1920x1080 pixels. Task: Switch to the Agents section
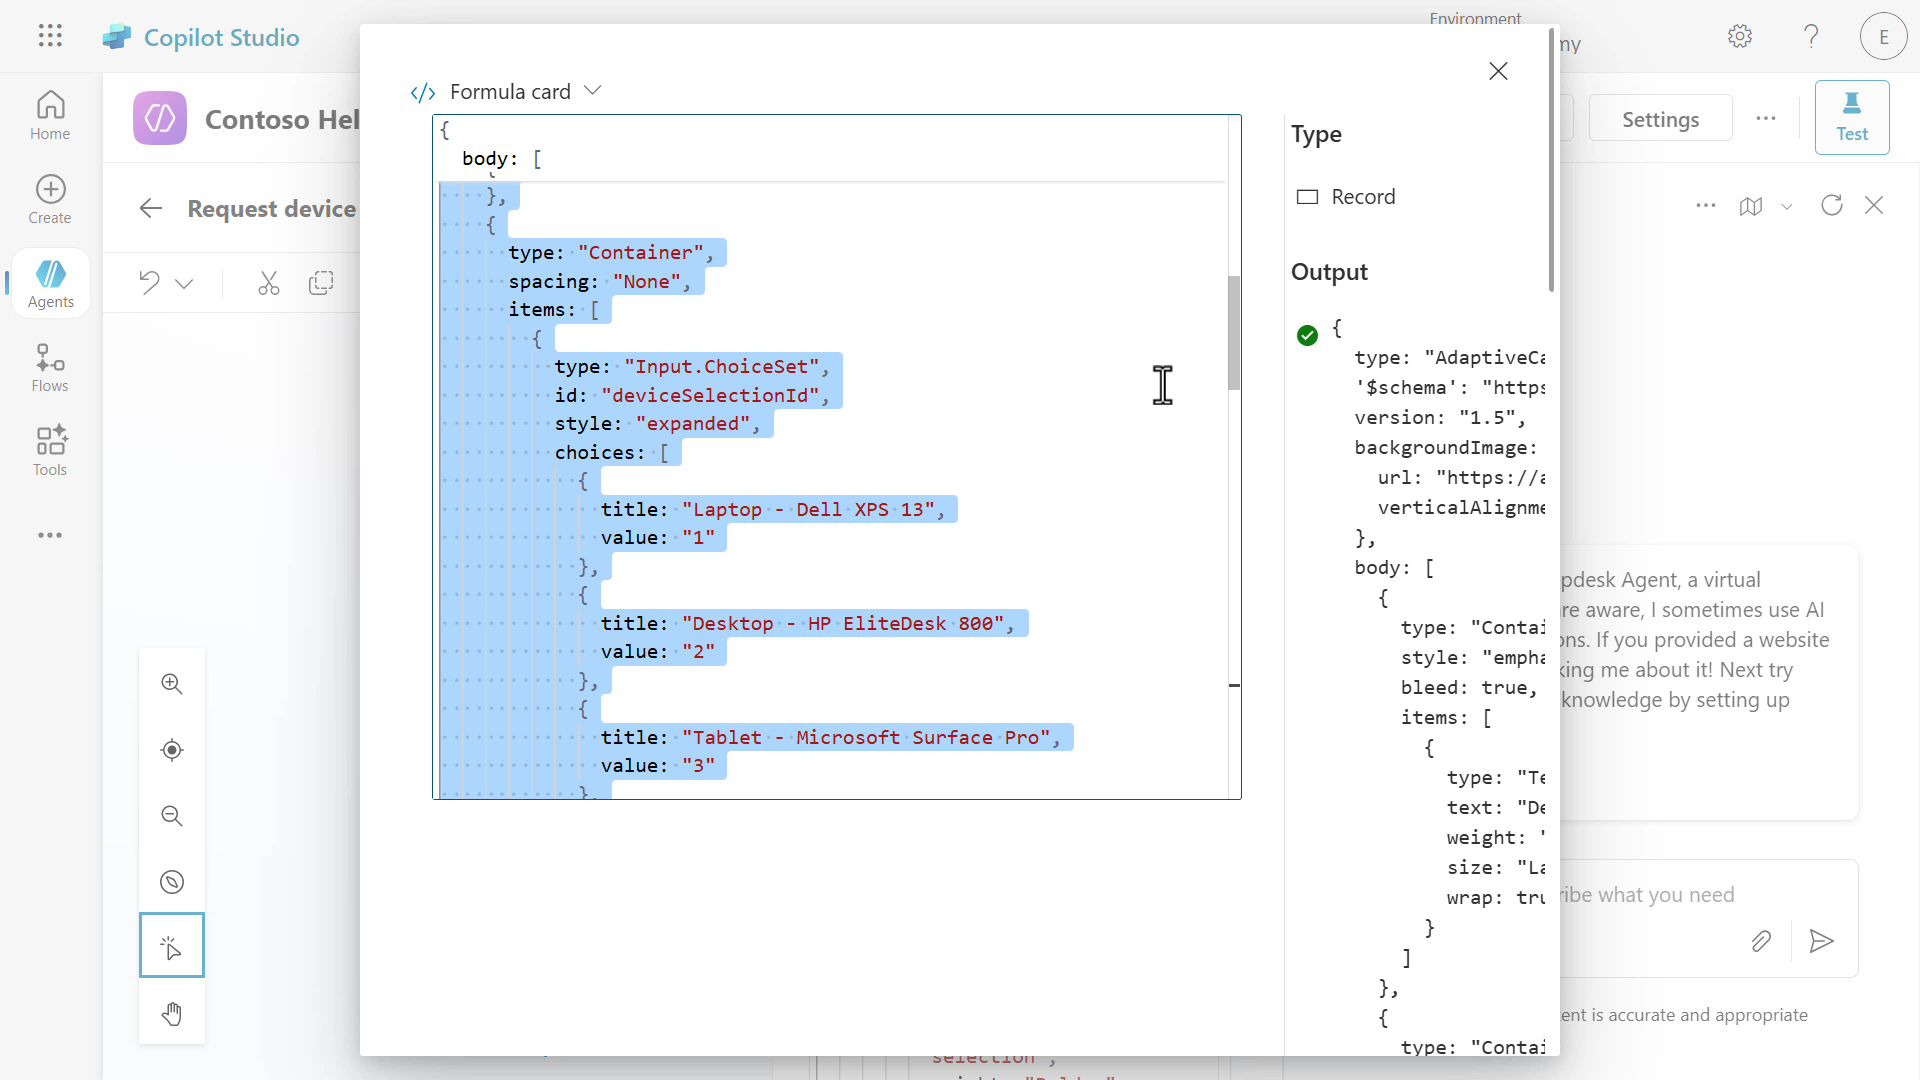click(x=49, y=283)
